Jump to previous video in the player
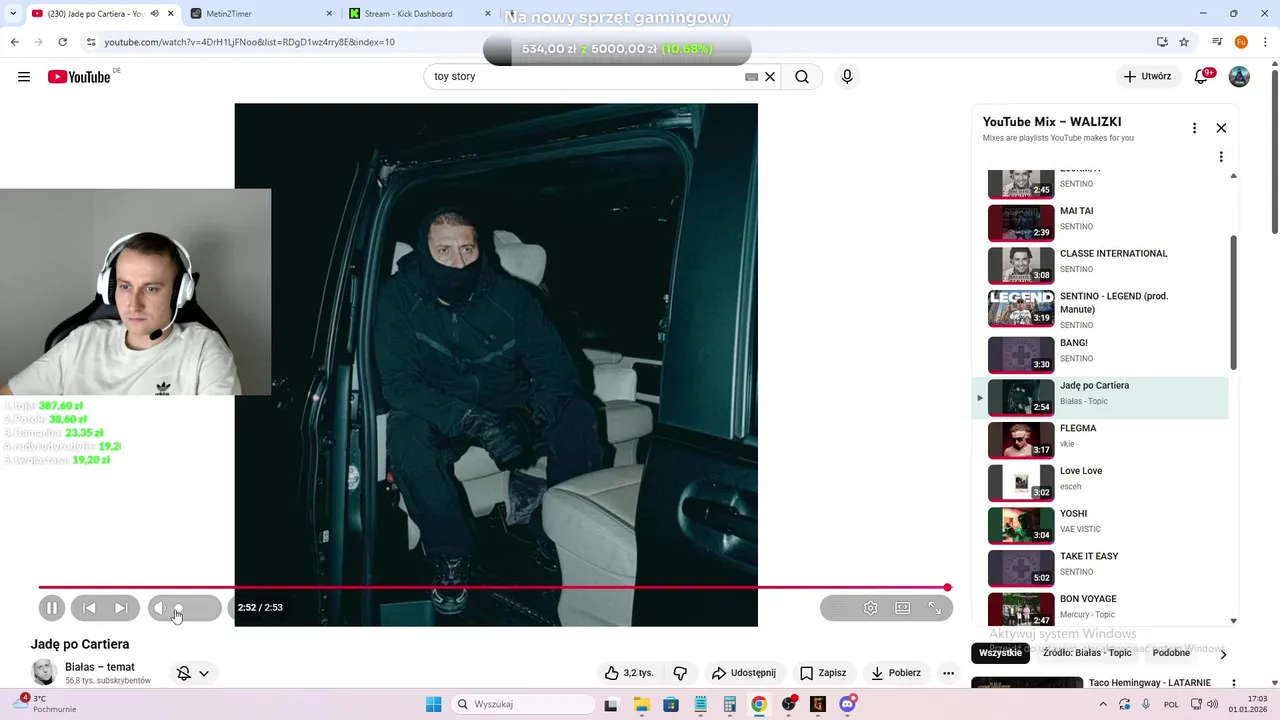This screenshot has width=1280, height=720. pos(89,608)
